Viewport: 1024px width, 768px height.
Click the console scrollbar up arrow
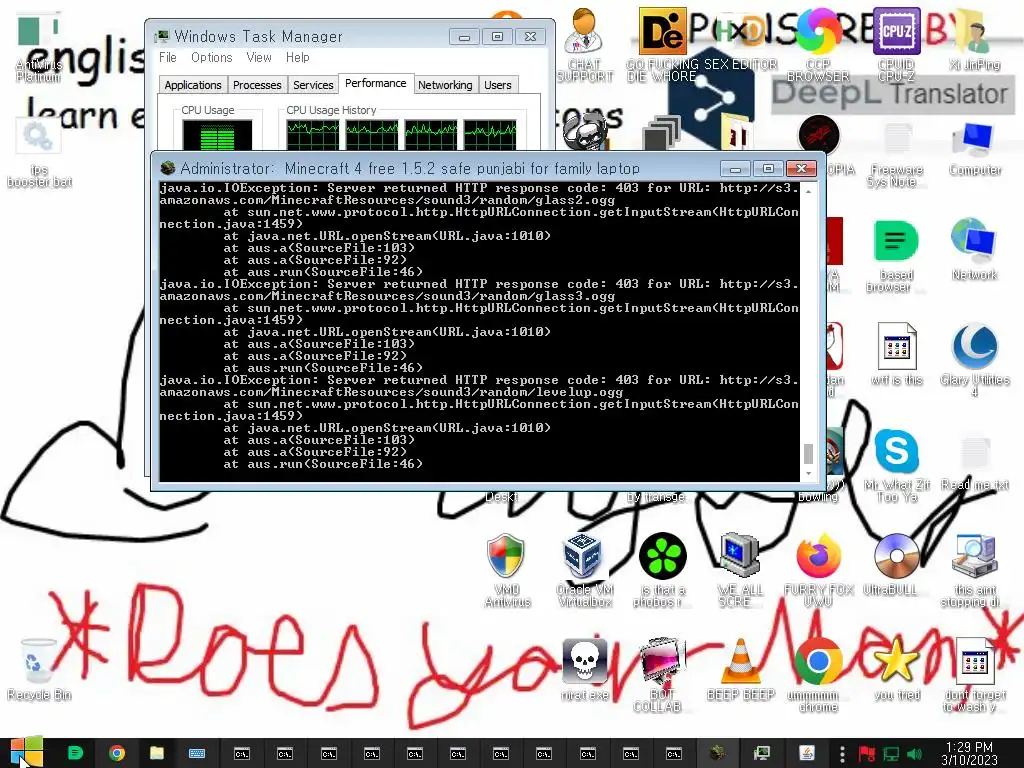808,191
